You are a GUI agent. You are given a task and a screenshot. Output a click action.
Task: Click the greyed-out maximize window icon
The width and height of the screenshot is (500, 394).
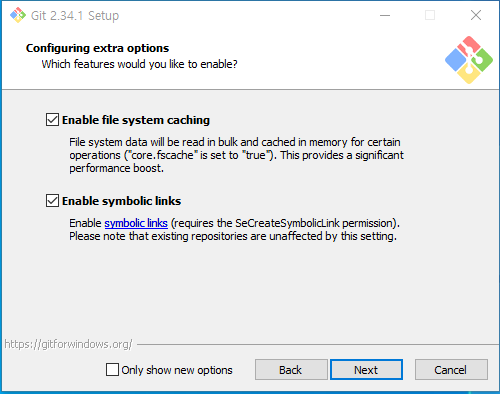[430, 15]
